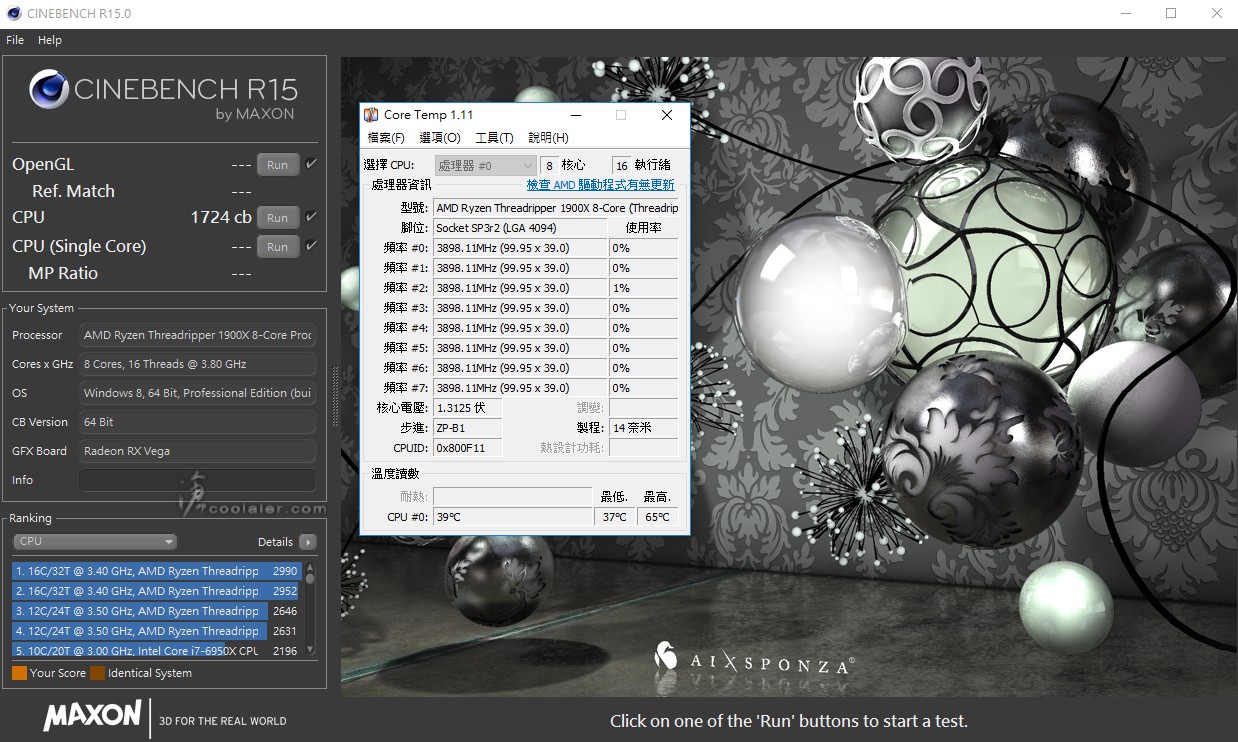Image resolution: width=1238 pixels, height=742 pixels.
Task: Click the Processor field with AMD Ryzen Threadripper
Action: coord(197,335)
